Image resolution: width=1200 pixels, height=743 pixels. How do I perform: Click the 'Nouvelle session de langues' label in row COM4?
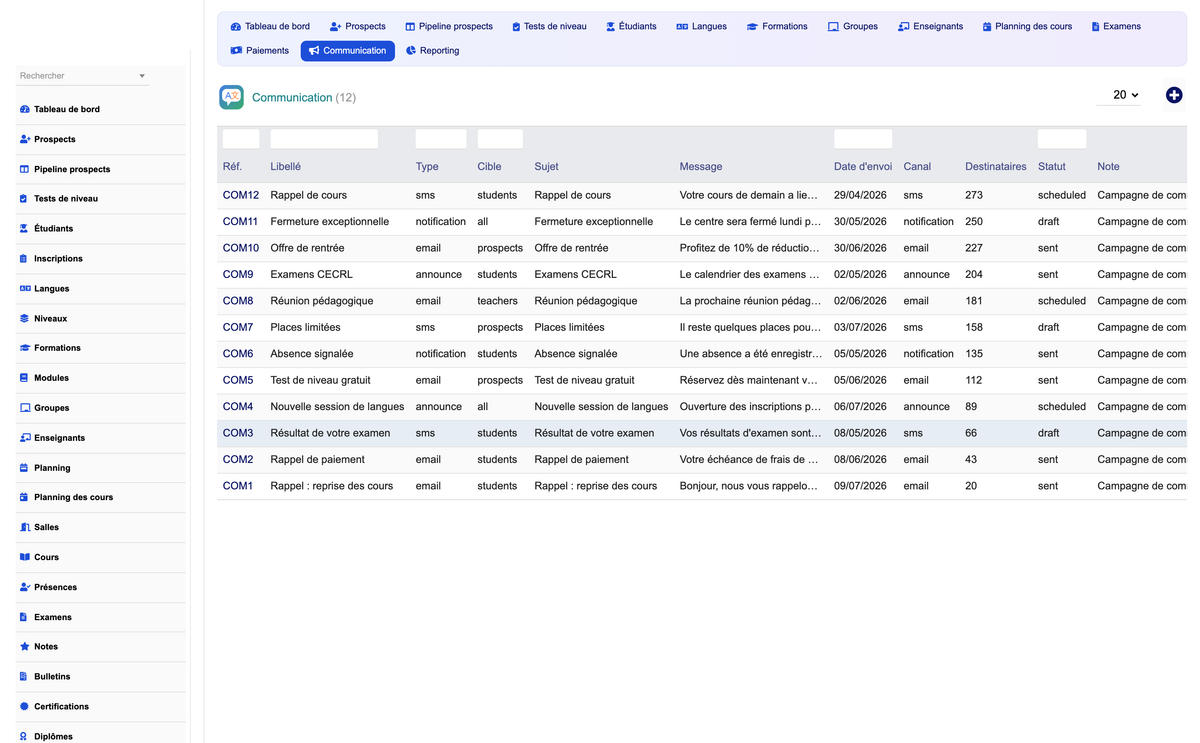click(x=338, y=407)
